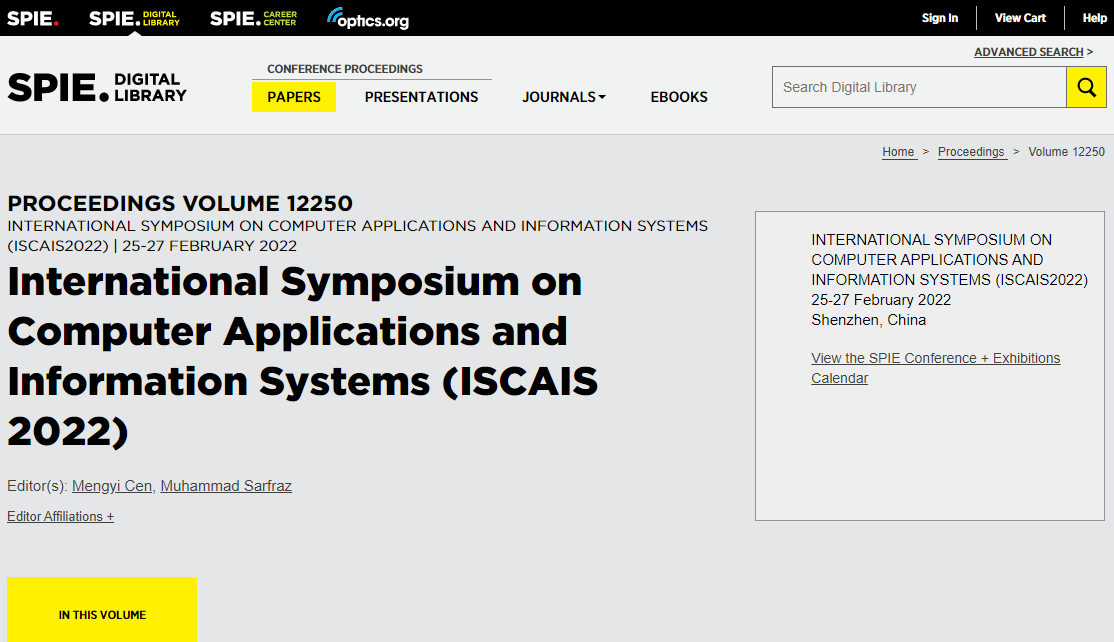1114x642 pixels.
Task: Expand Editor Affiliations section
Action: pyautogui.click(x=60, y=516)
